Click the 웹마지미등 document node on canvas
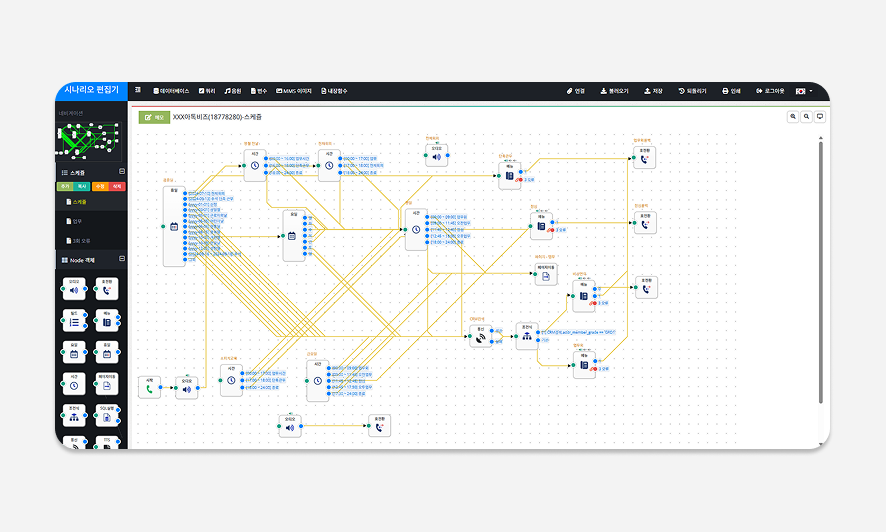 545,276
